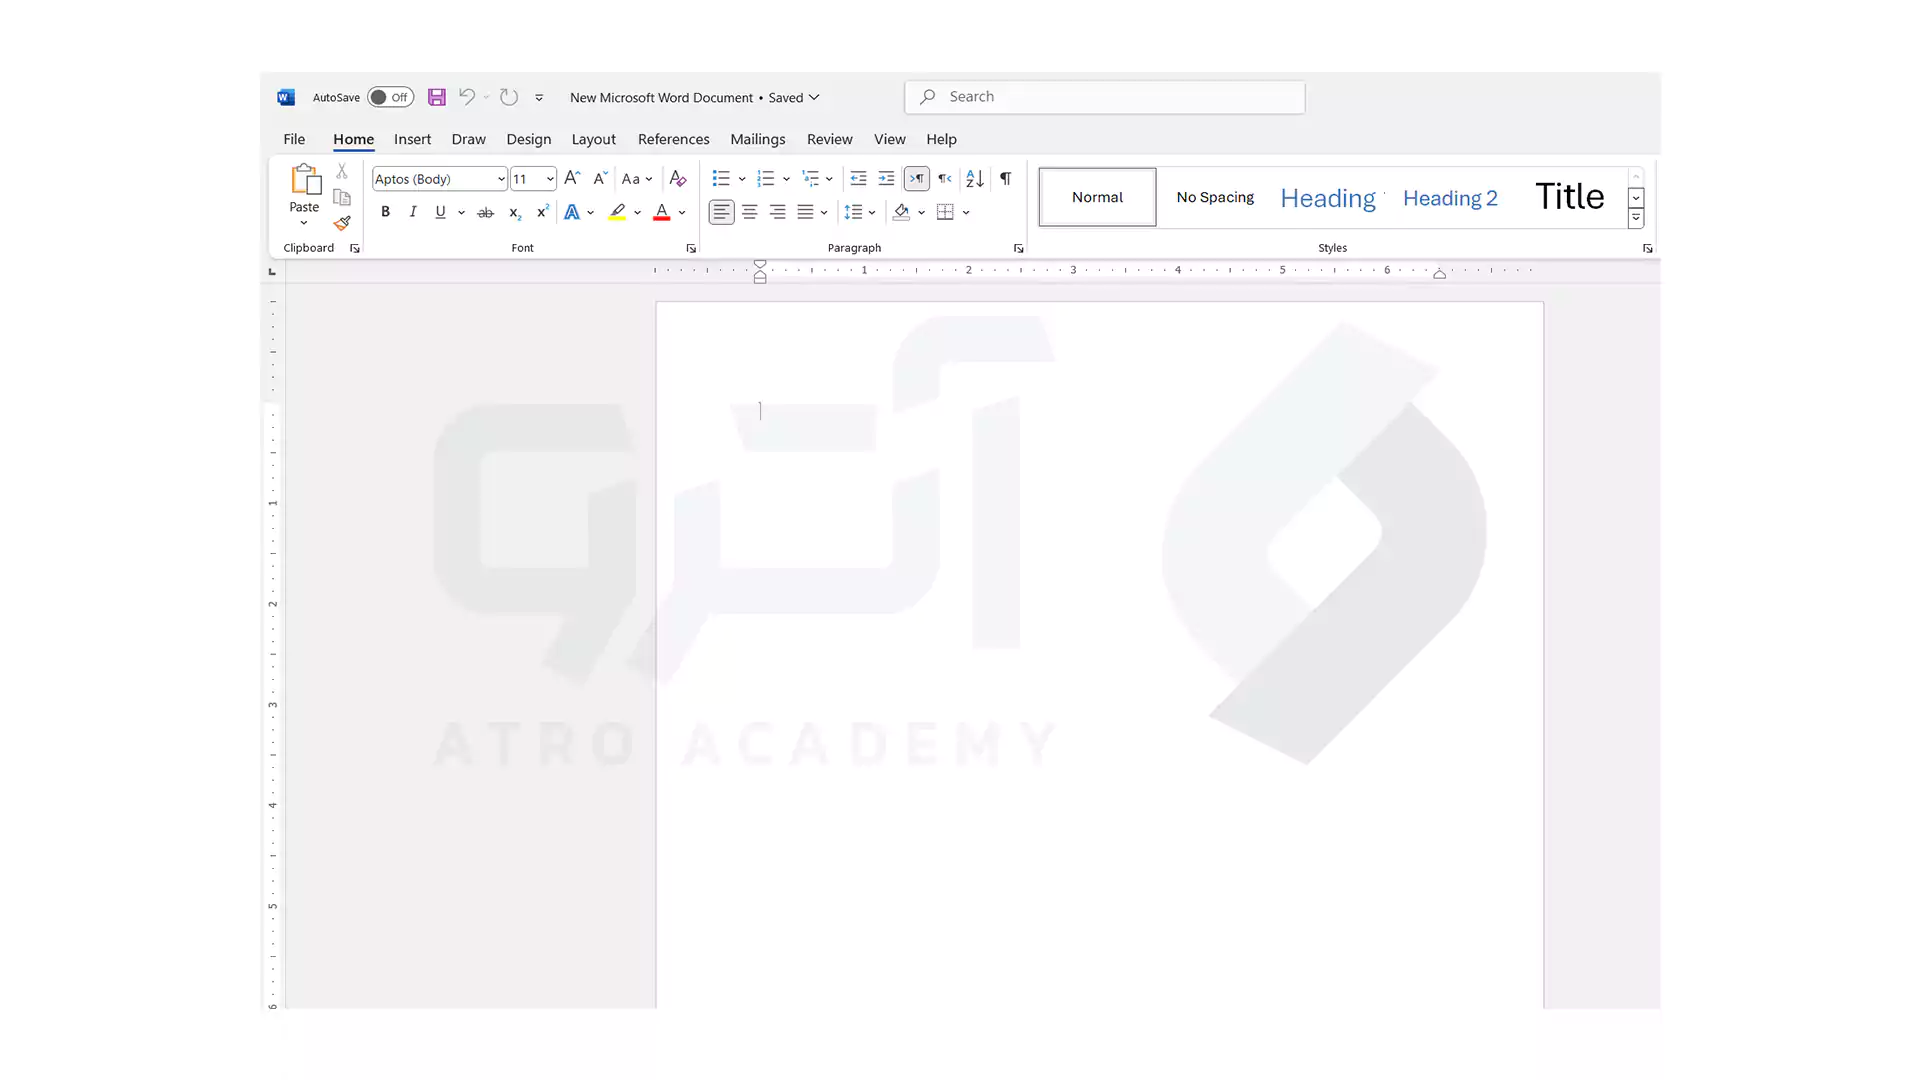Align text to the right
This screenshot has height=1080, width=1920.
pos(777,212)
